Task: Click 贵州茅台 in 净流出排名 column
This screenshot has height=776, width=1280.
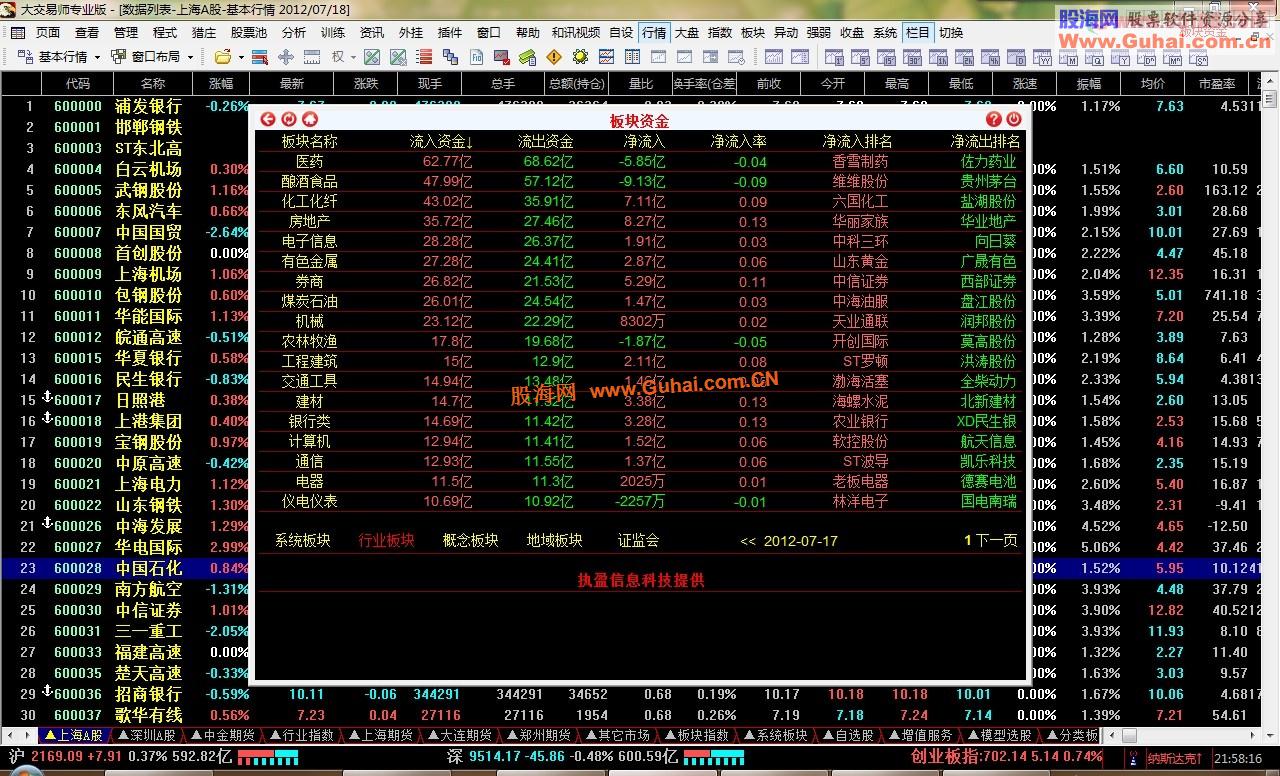Action: 988,181
